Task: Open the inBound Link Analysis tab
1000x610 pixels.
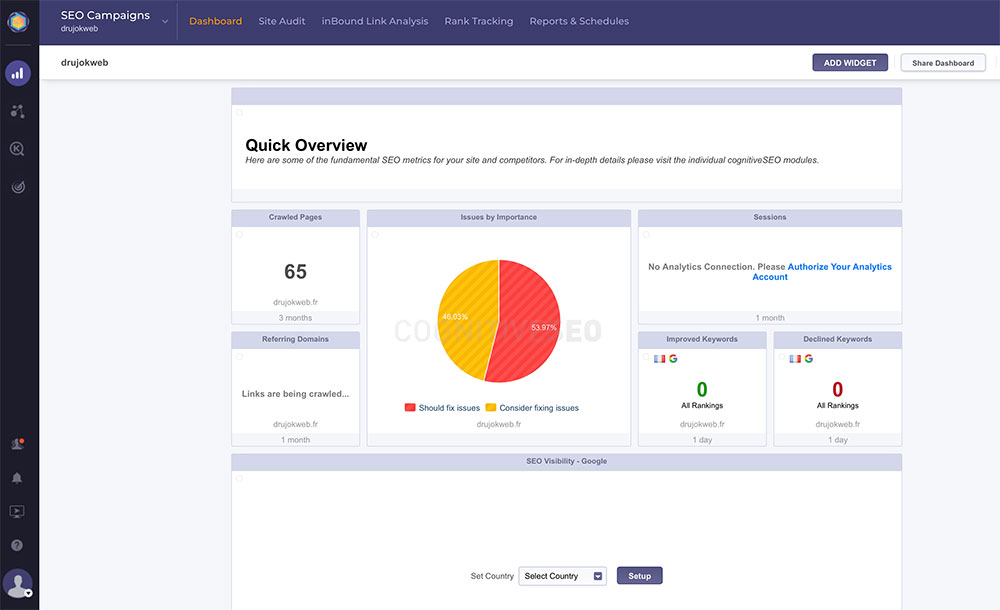Action: click(375, 21)
